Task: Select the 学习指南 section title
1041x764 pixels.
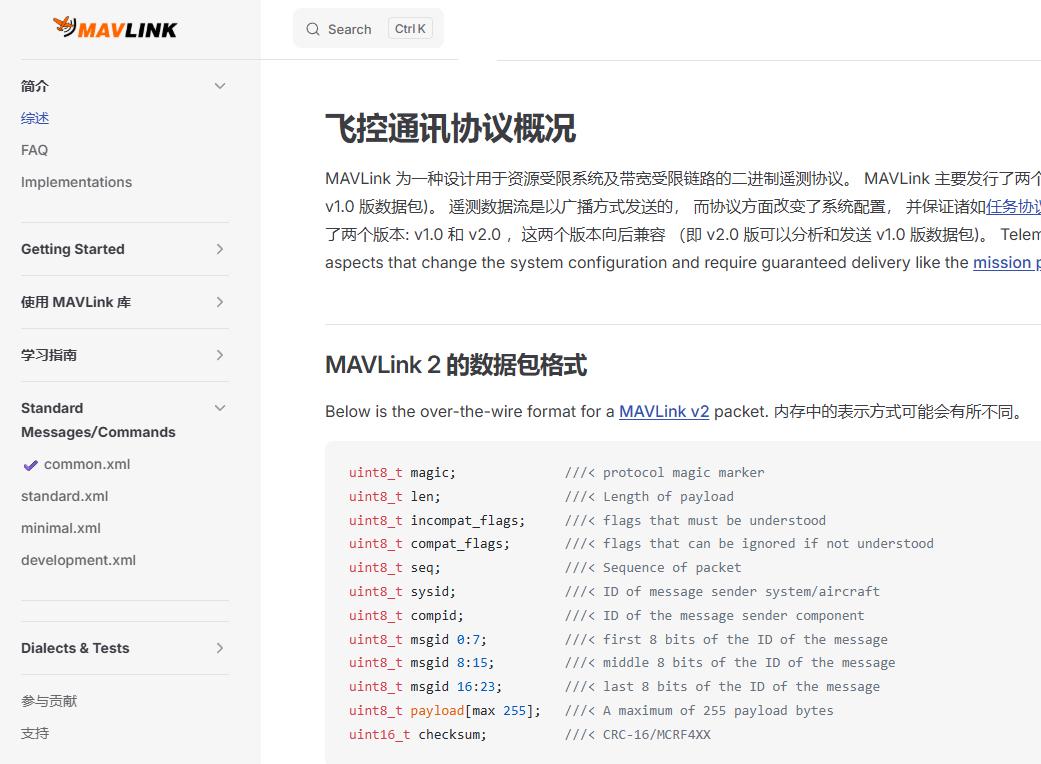Action: point(49,355)
